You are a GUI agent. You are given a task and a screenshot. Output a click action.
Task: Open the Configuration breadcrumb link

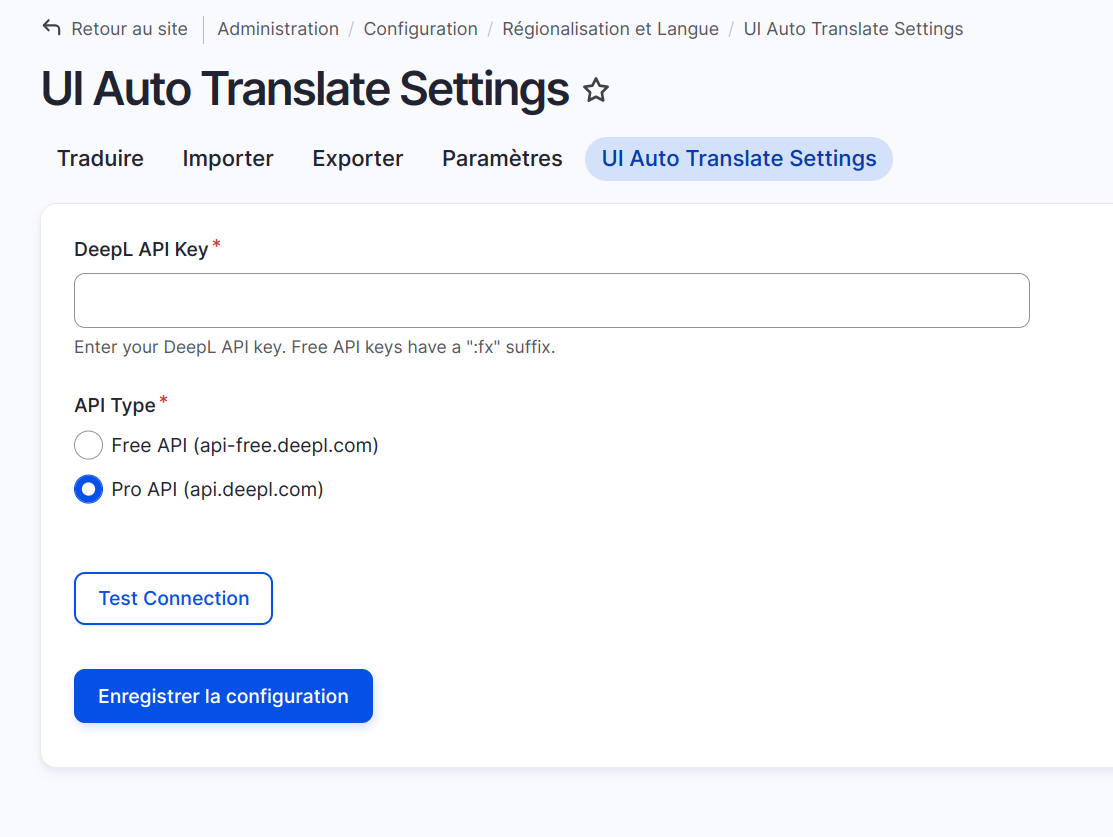[x=420, y=29]
